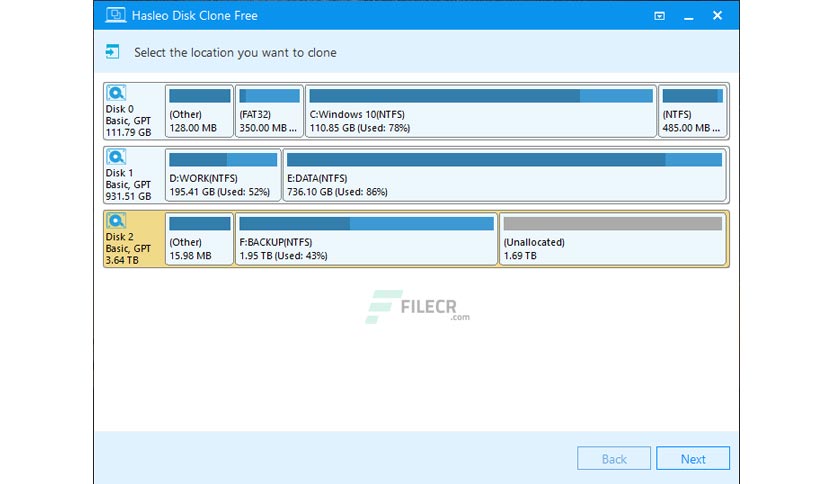Select the 1.69 TB Unallocated space

point(613,239)
